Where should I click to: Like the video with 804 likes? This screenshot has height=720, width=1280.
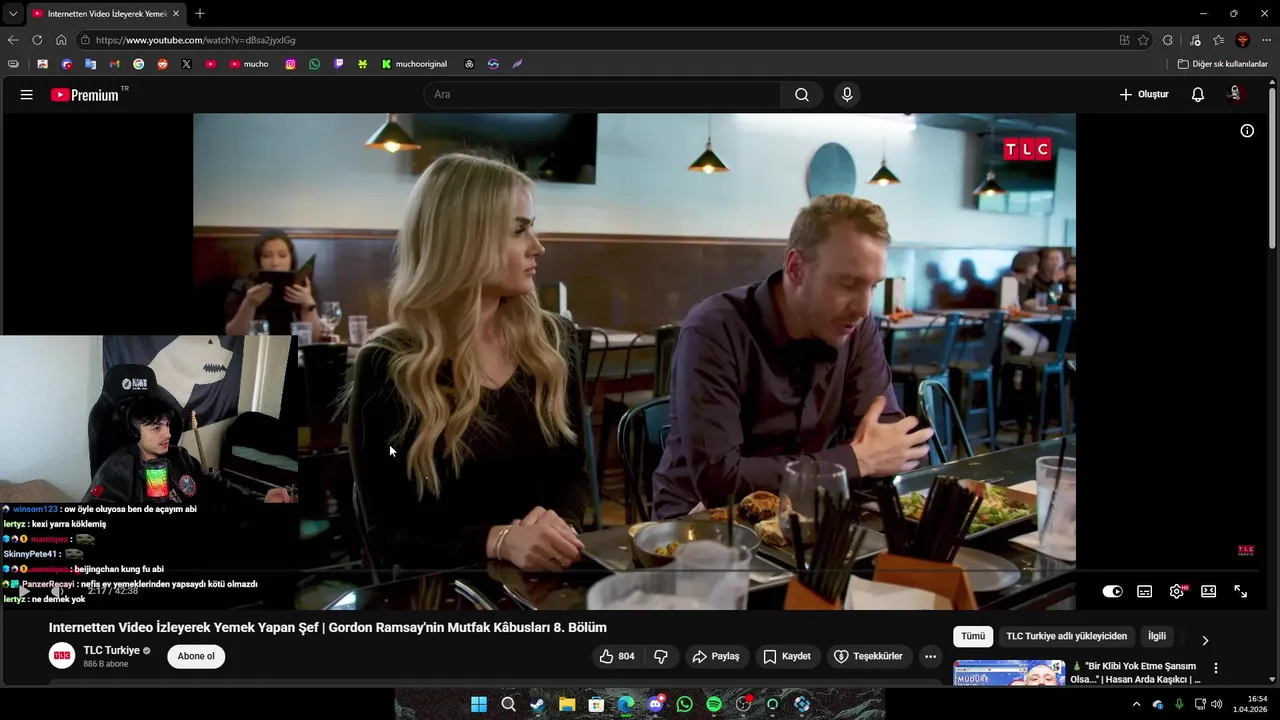click(x=617, y=656)
